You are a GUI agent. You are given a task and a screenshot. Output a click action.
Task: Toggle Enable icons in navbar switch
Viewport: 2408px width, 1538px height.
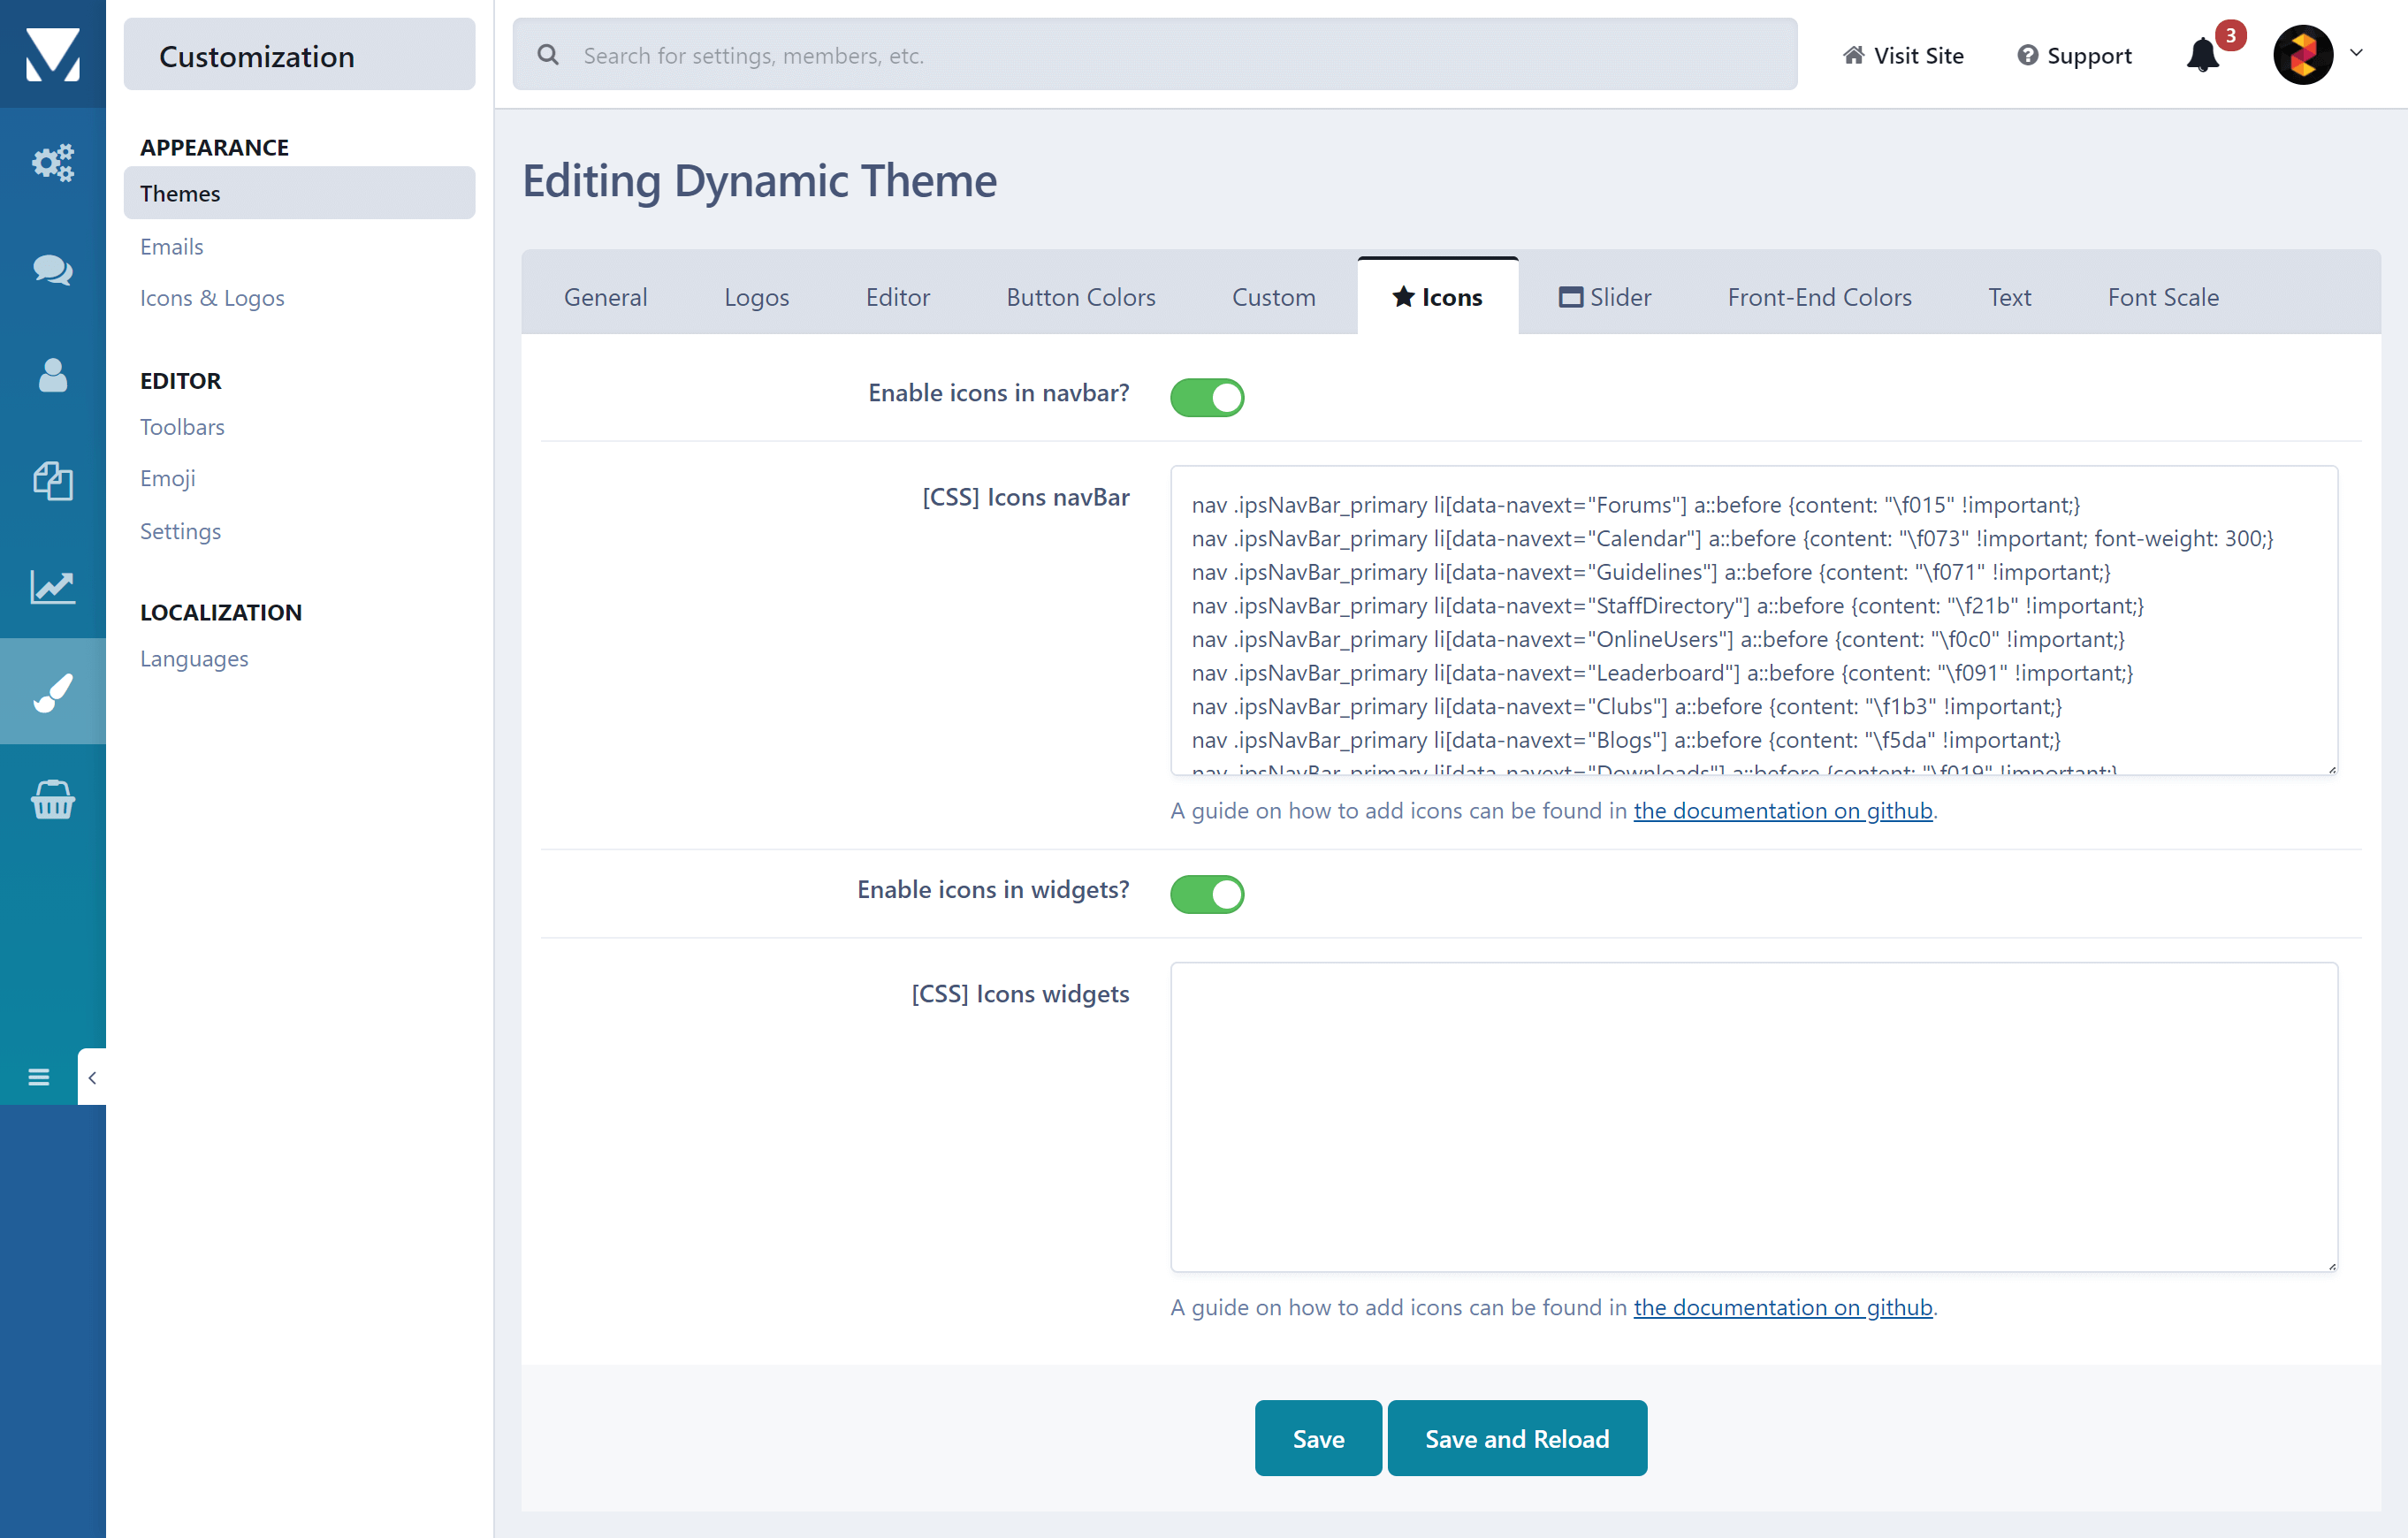tap(1207, 397)
